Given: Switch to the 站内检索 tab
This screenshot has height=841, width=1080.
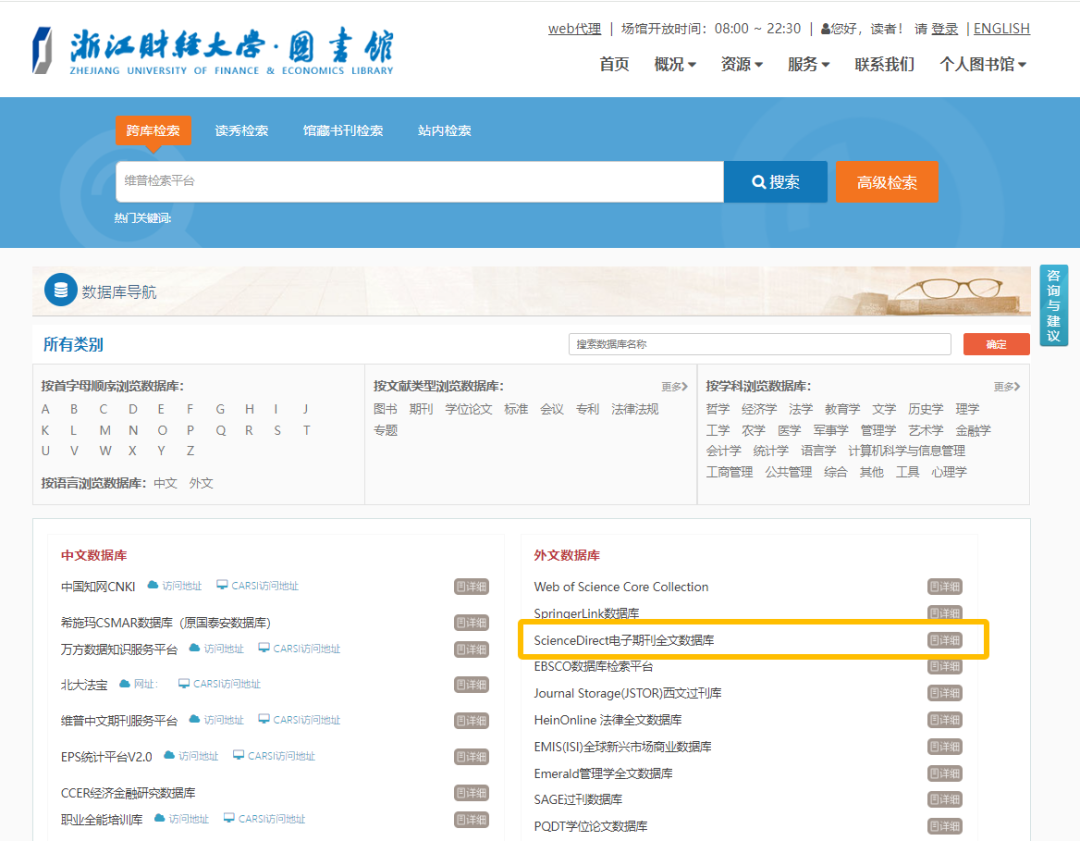Looking at the screenshot, I should pyautogui.click(x=444, y=131).
